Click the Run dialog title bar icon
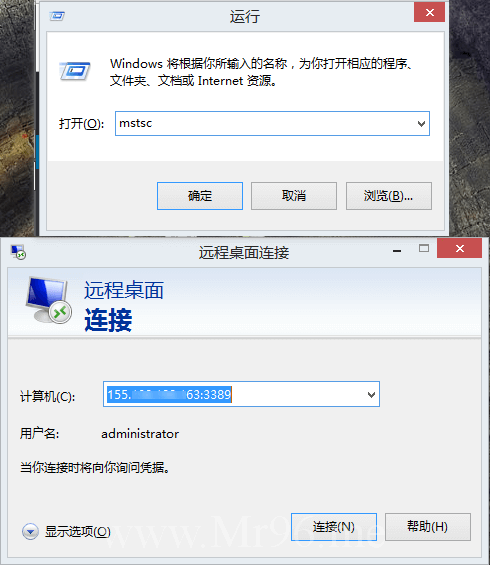Viewport: 490px width, 565px height. 57,16
